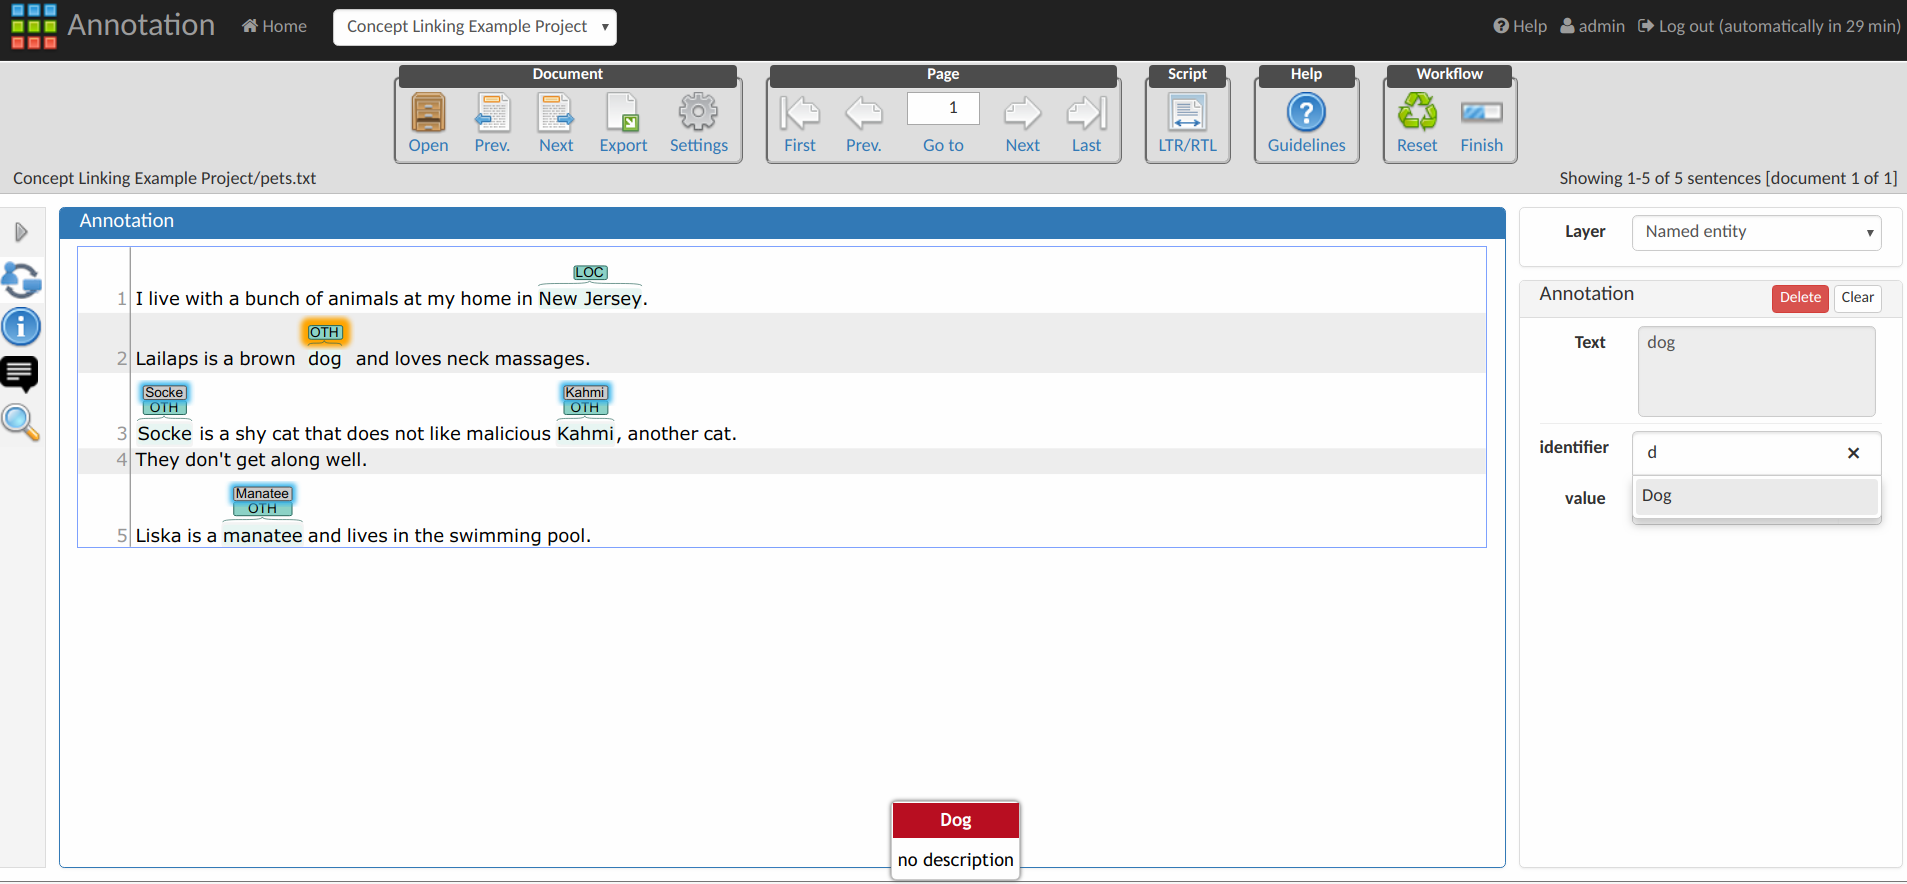1907x884 pixels.
Task: Open annotation Settings gear
Action: [x=699, y=123]
